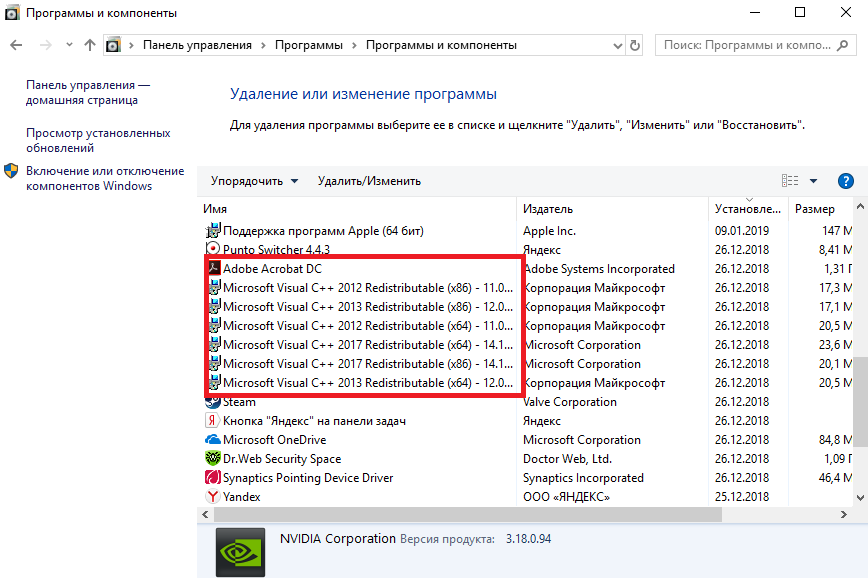This screenshot has width=868, height=578.
Task: Sort by the Издатель column header
Action: [612, 209]
